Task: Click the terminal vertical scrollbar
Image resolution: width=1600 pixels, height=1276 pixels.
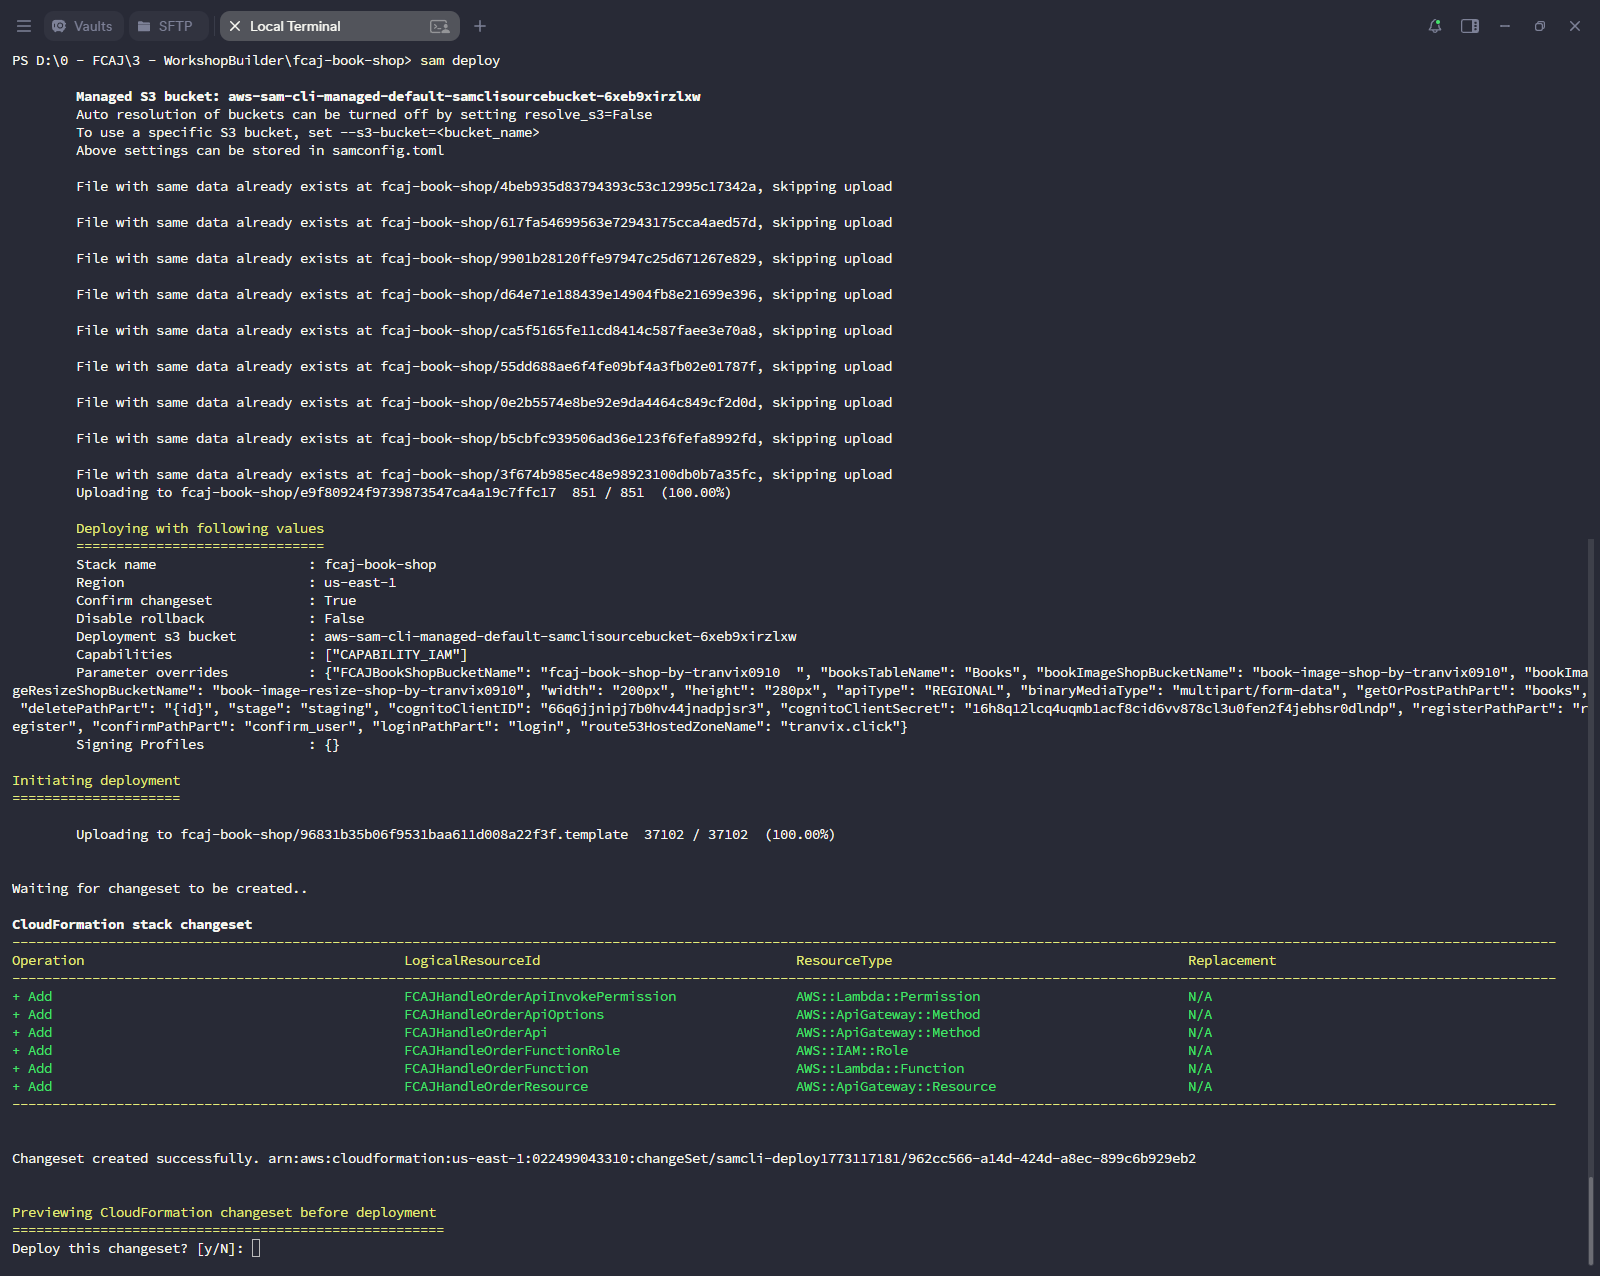Action: (x=1590, y=1220)
